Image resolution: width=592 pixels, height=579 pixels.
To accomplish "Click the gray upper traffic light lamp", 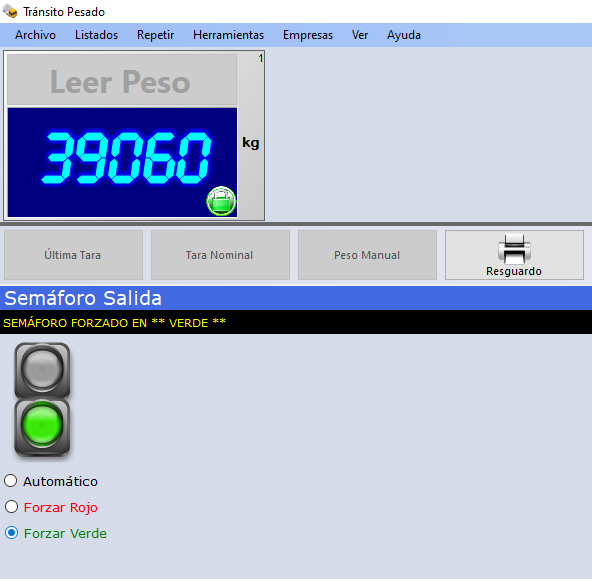I will 42,369.
